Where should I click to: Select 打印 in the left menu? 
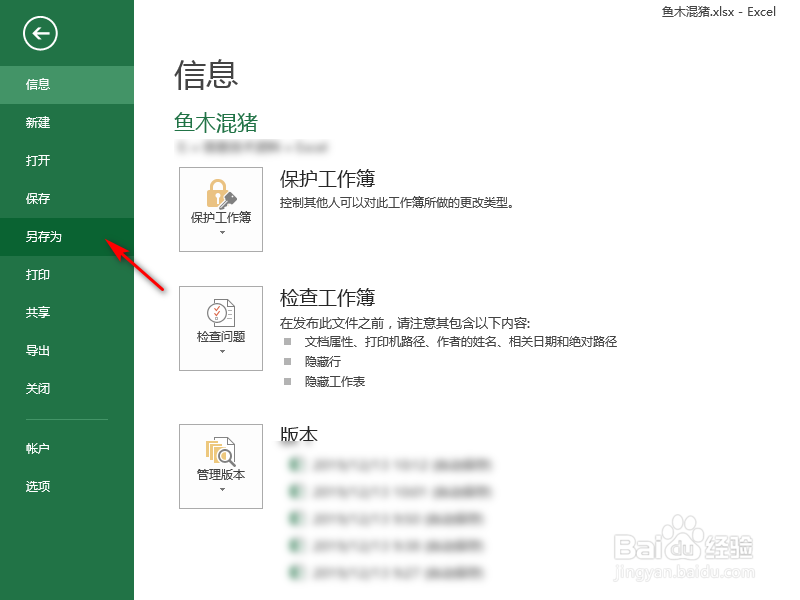coord(67,274)
